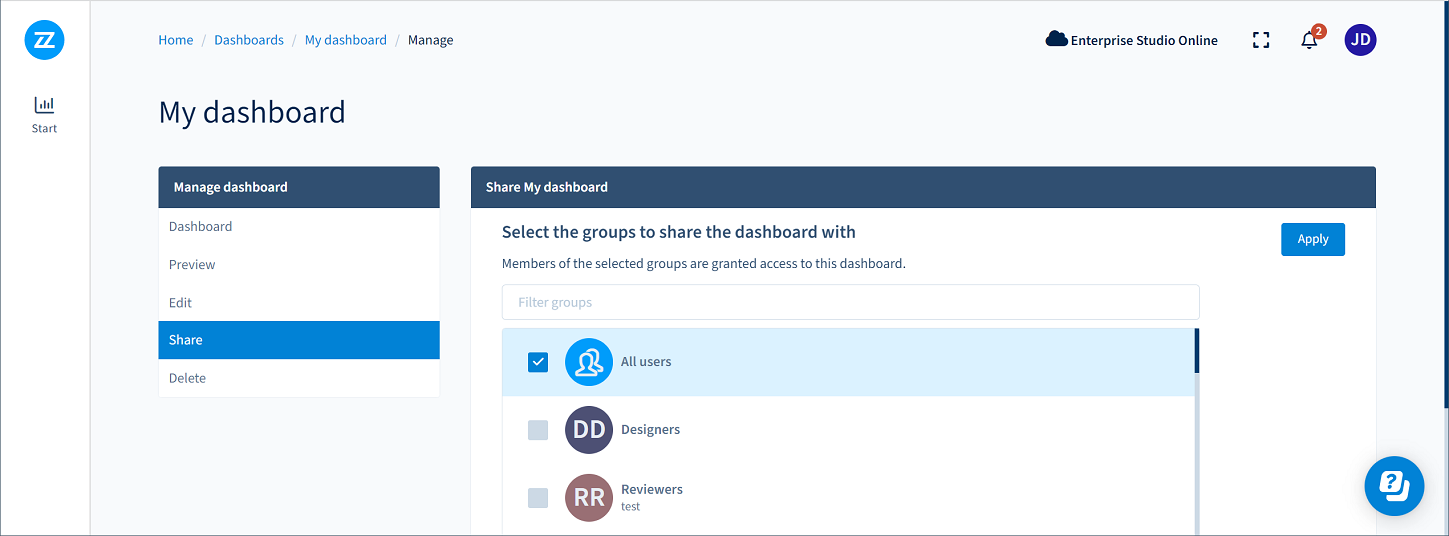
Task: Click the All users group icon
Action: click(589, 362)
